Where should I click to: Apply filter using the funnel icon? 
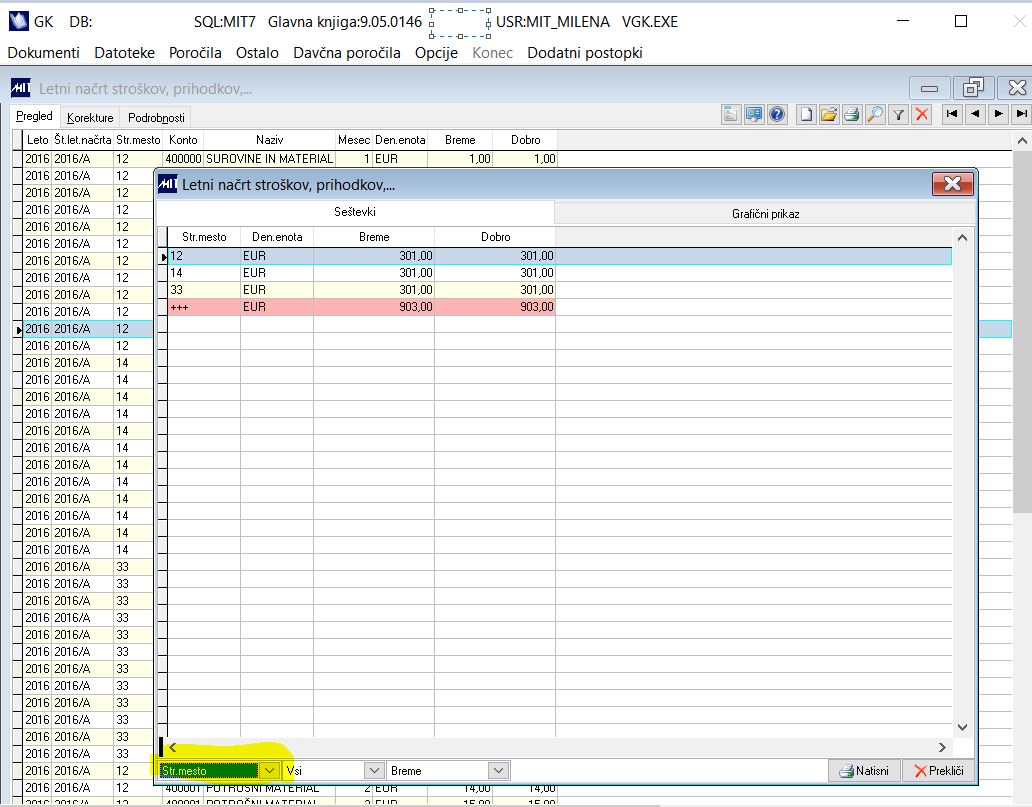(x=898, y=115)
